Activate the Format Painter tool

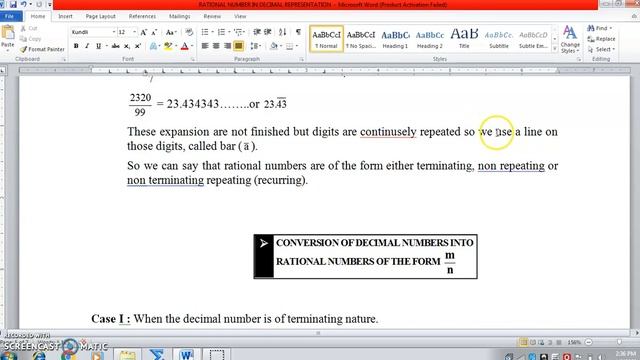tap(42, 49)
